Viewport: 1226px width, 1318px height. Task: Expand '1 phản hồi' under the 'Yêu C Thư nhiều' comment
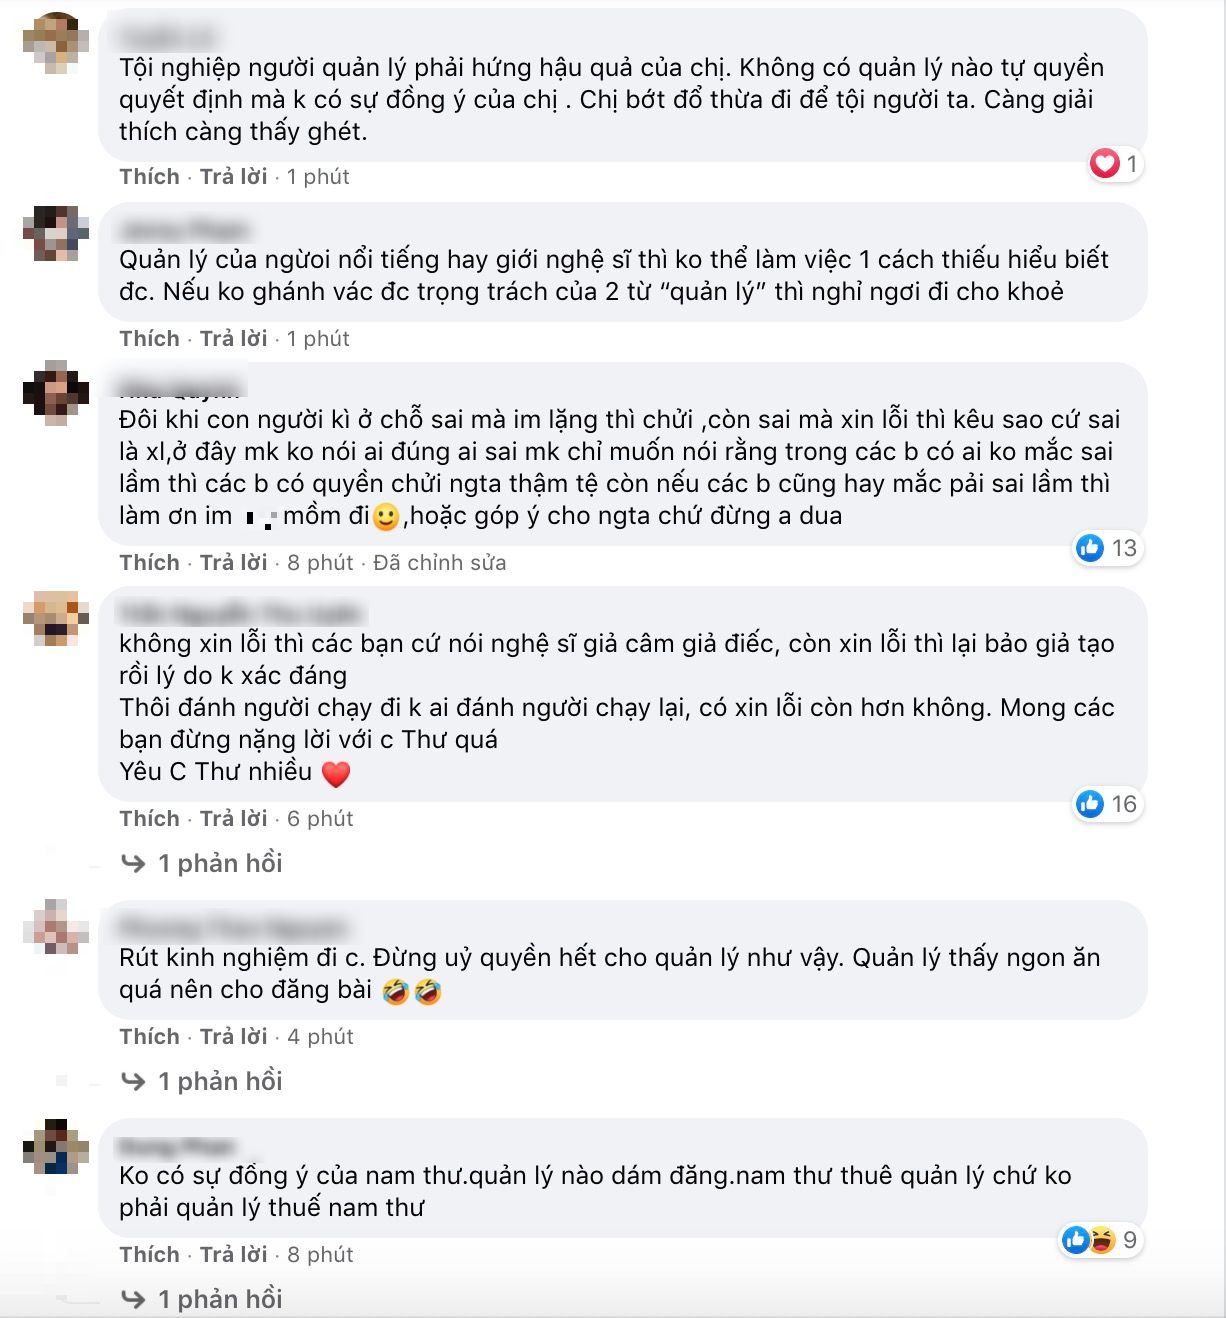220,863
